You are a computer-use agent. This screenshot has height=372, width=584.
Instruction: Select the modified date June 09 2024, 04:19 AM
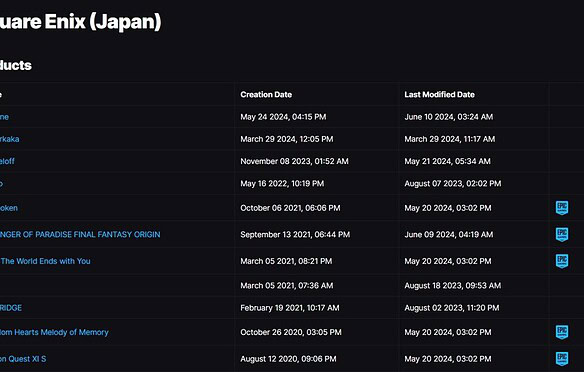pyautogui.click(x=448, y=235)
